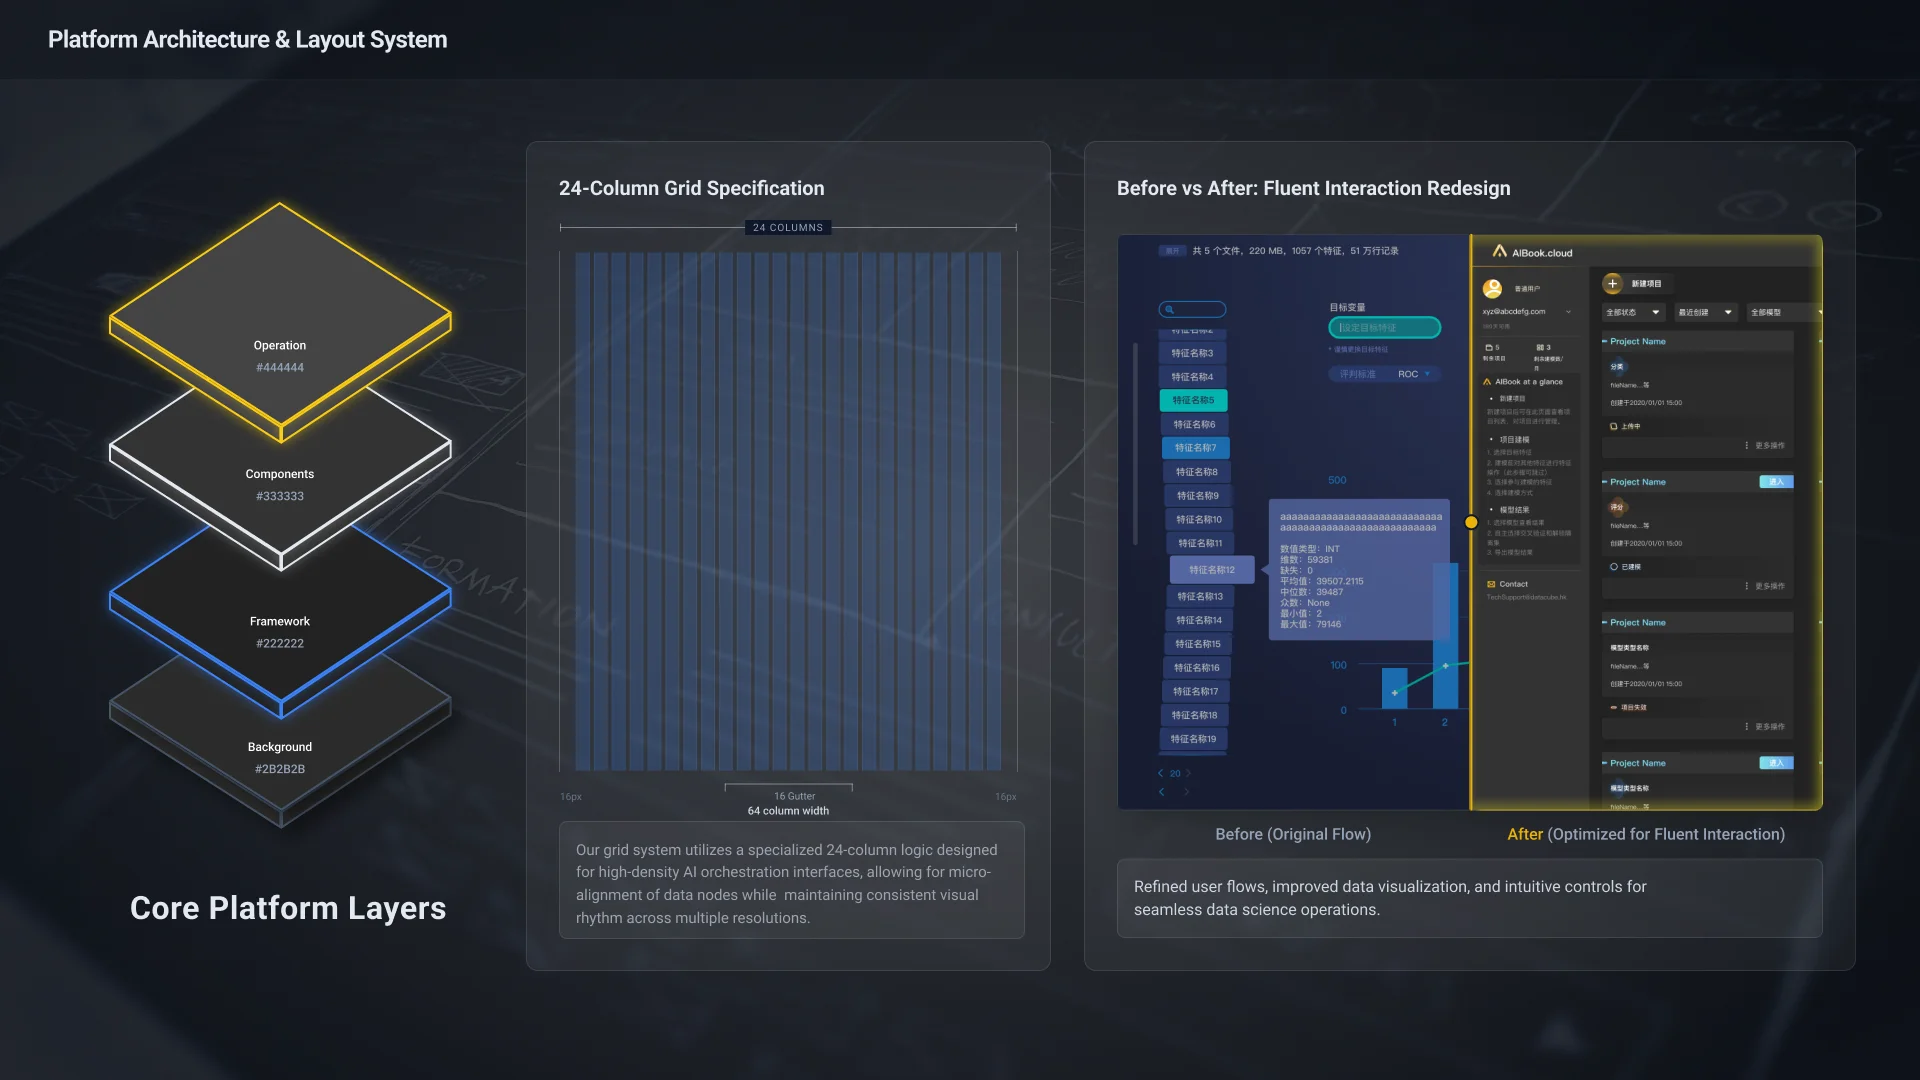Viewport: 1920px width, 1080px height.
Task: Click the user avatar icon above xyz@abcdefg.com
Action: [x=1494, y=289]
